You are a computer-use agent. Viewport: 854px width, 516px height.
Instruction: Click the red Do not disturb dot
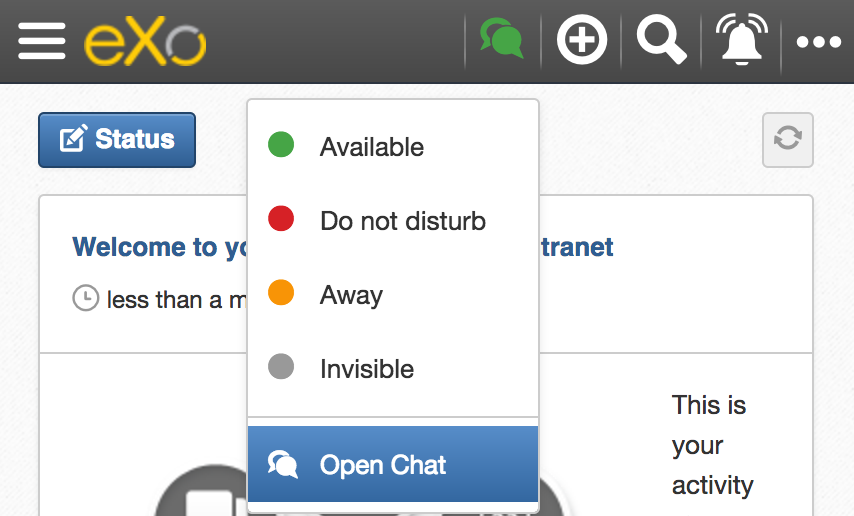pyautogui.click(x=281, y=220)
